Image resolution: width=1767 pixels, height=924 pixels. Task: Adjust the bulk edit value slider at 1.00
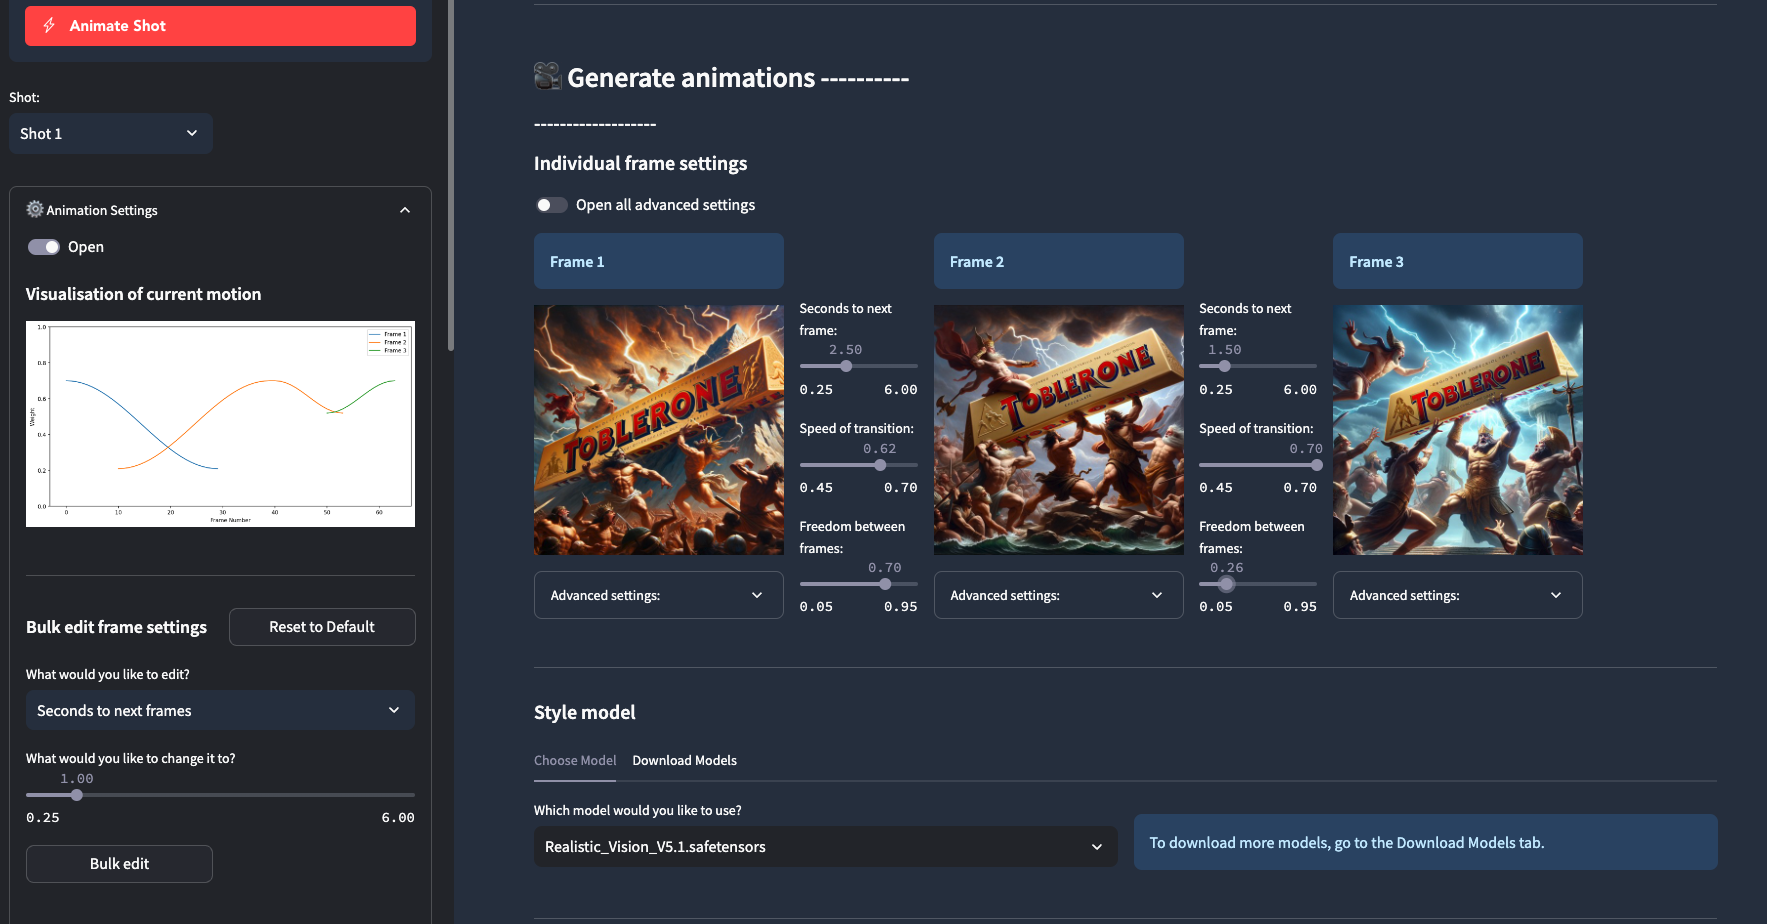(x=77, y=795)
